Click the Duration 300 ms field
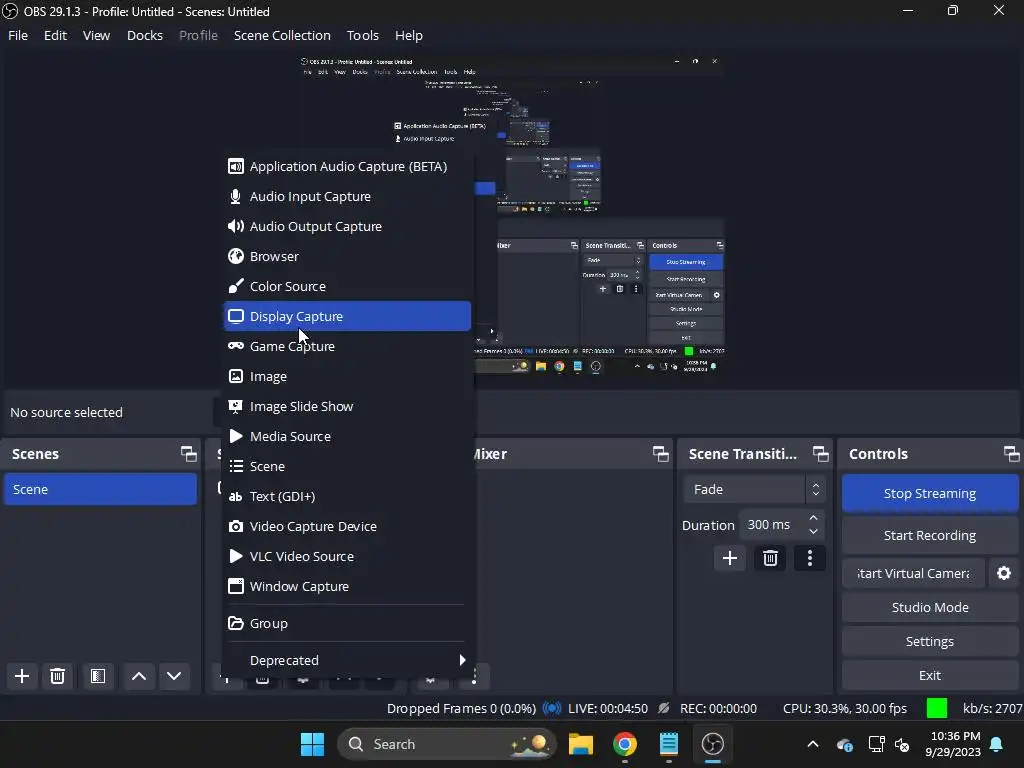Screen dimensions: 1024x768 point(772,524)
